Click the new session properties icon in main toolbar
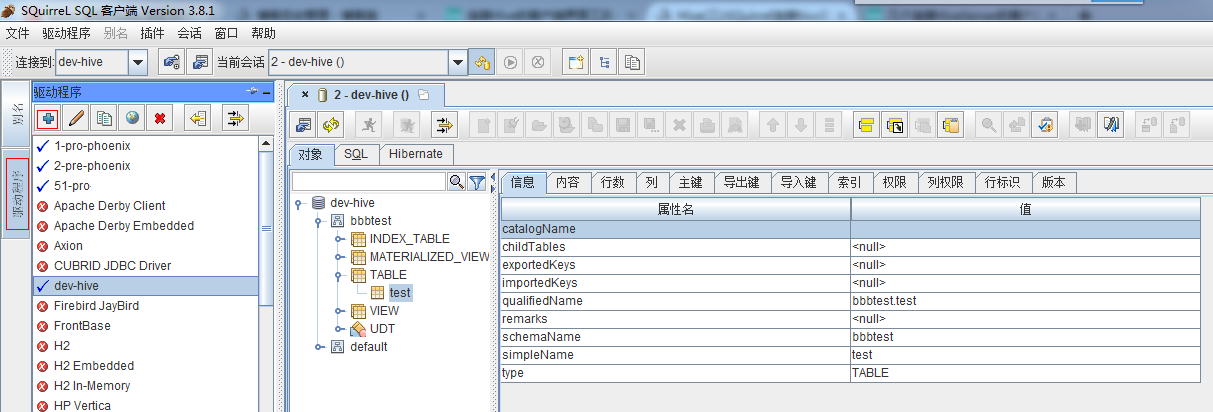This screenshot has width=1213, height=412. coord(200,62)
